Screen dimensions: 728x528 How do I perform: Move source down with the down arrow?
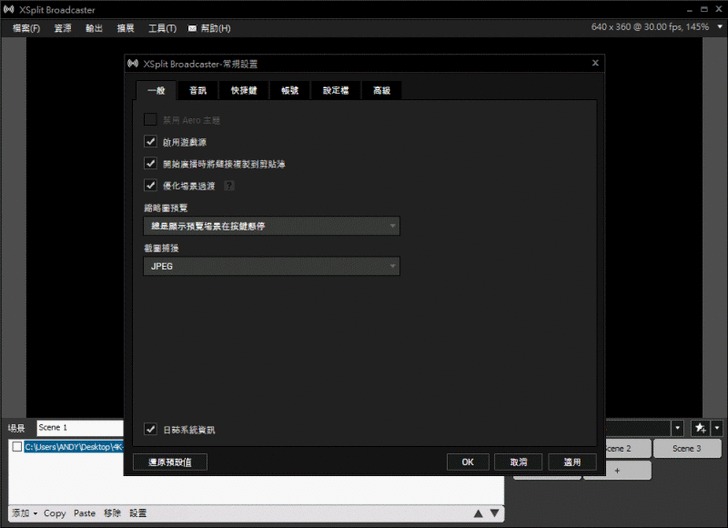[494, 513]
